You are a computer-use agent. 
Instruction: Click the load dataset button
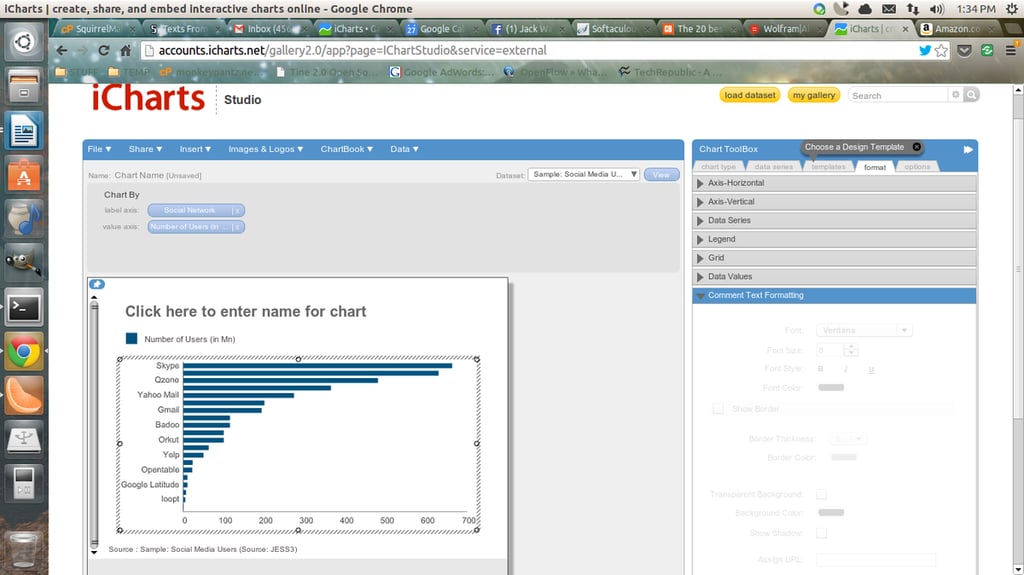point(750,95)
